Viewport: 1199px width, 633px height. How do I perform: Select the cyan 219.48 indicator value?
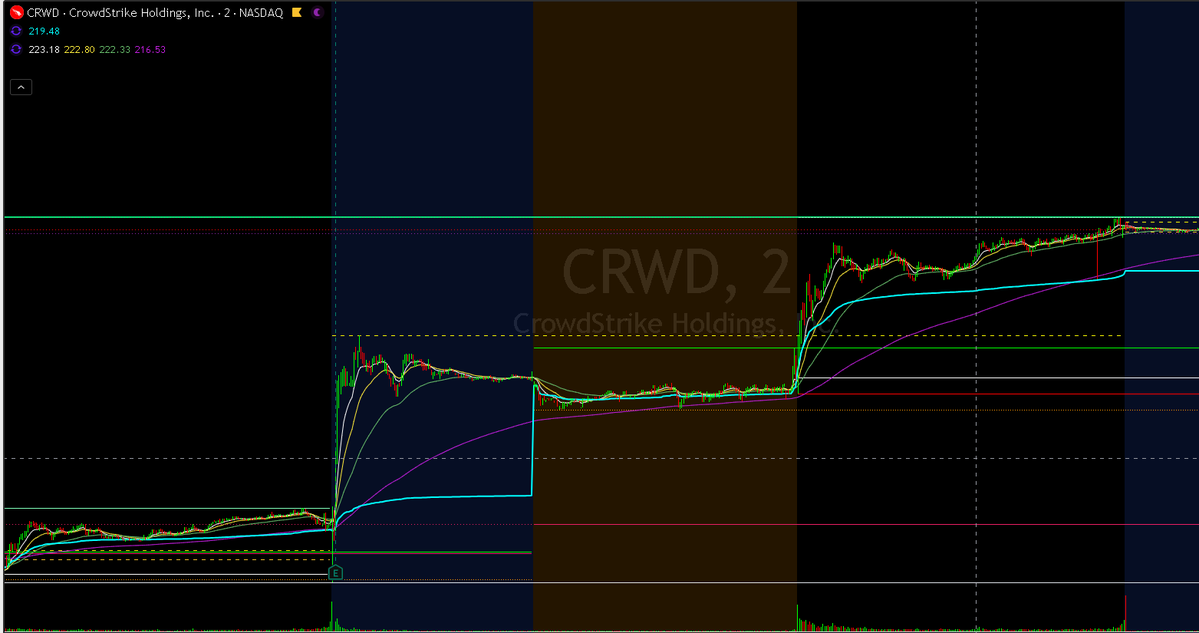point(44,31)
